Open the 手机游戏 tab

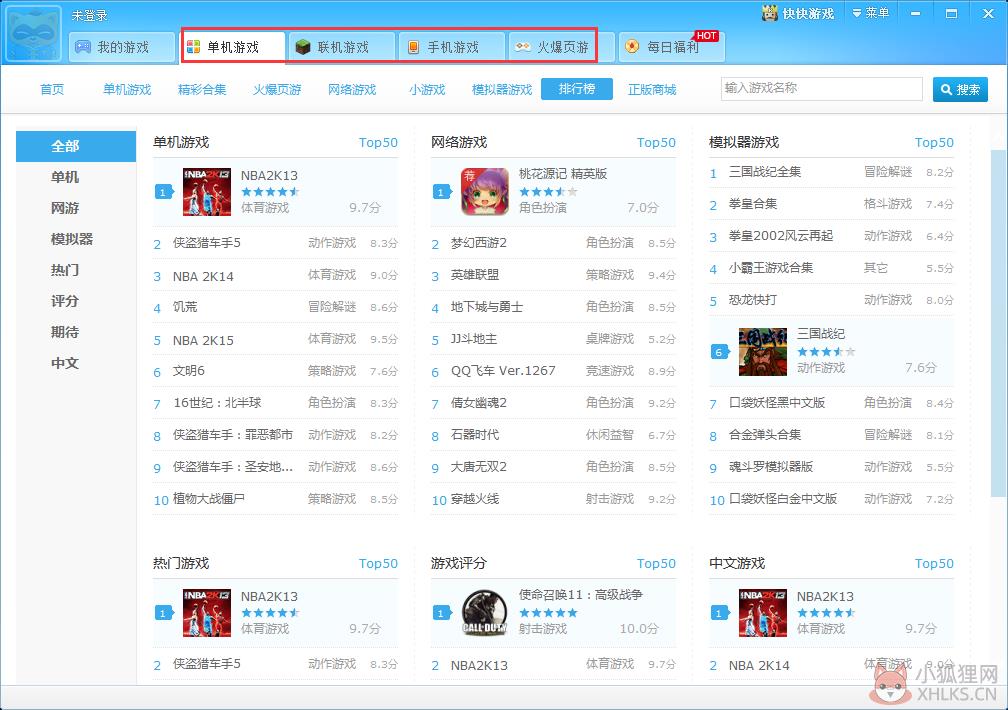tap(452, 47)
